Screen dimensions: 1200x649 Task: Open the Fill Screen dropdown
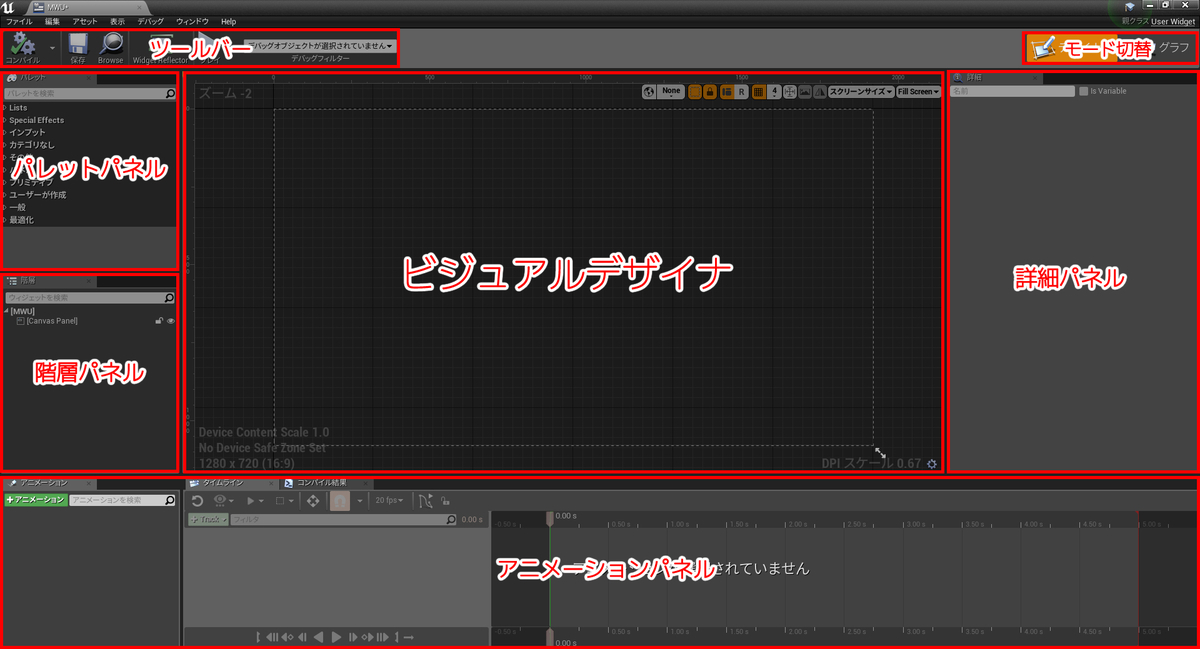(x=917, y=90)
